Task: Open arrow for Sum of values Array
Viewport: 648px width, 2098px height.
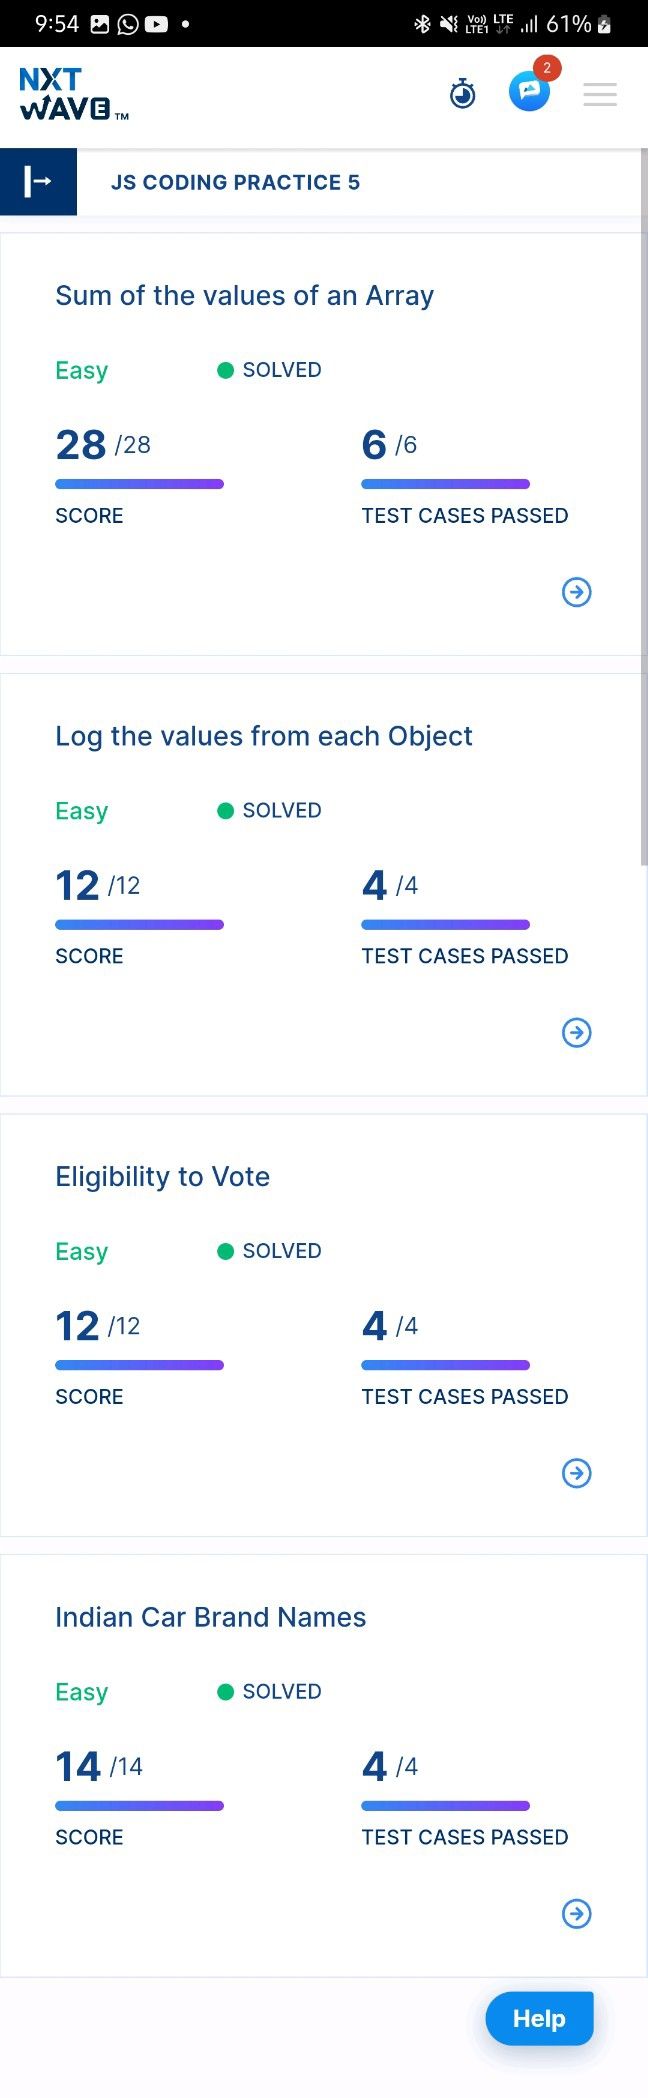Action: point(577,592)
